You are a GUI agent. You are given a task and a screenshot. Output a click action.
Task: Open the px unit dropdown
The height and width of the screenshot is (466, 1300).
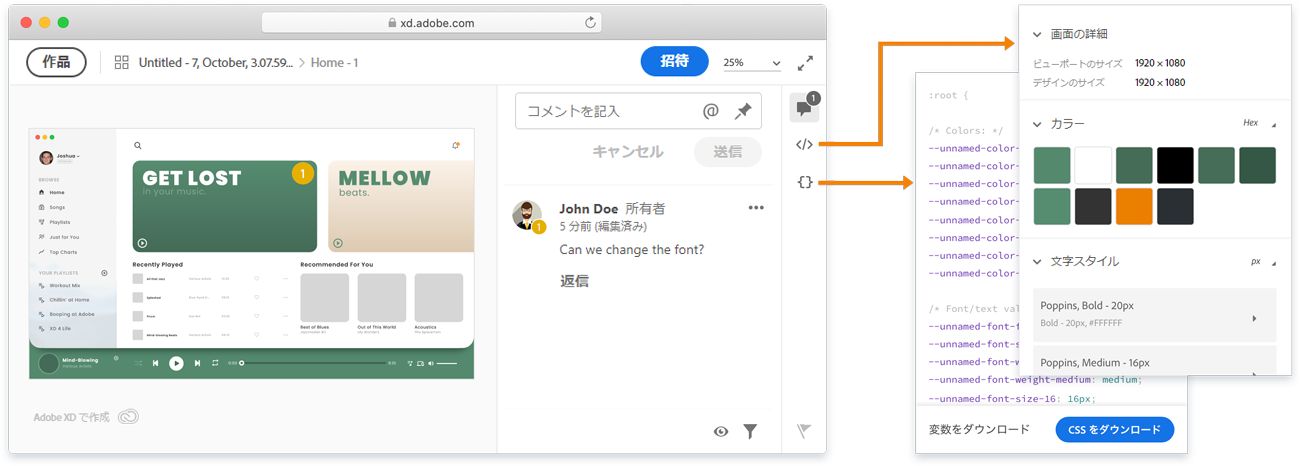(1264, 261)
